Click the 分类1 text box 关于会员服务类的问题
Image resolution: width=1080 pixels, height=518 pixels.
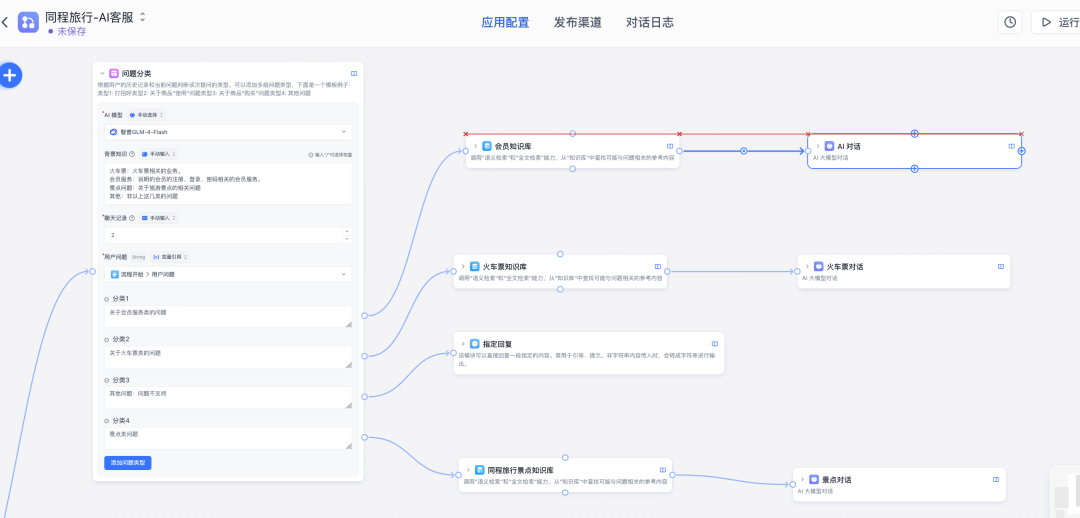point(228,316)
